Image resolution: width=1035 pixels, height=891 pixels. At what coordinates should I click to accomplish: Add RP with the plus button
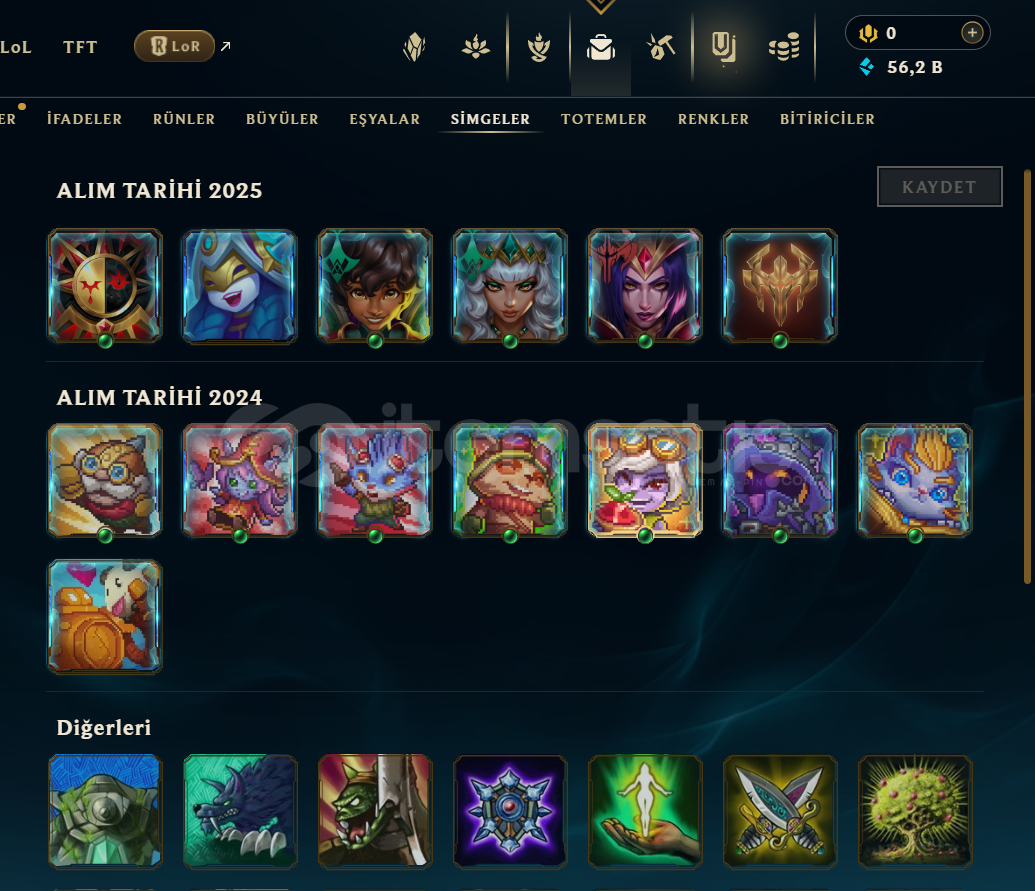[x=972, y=32]
